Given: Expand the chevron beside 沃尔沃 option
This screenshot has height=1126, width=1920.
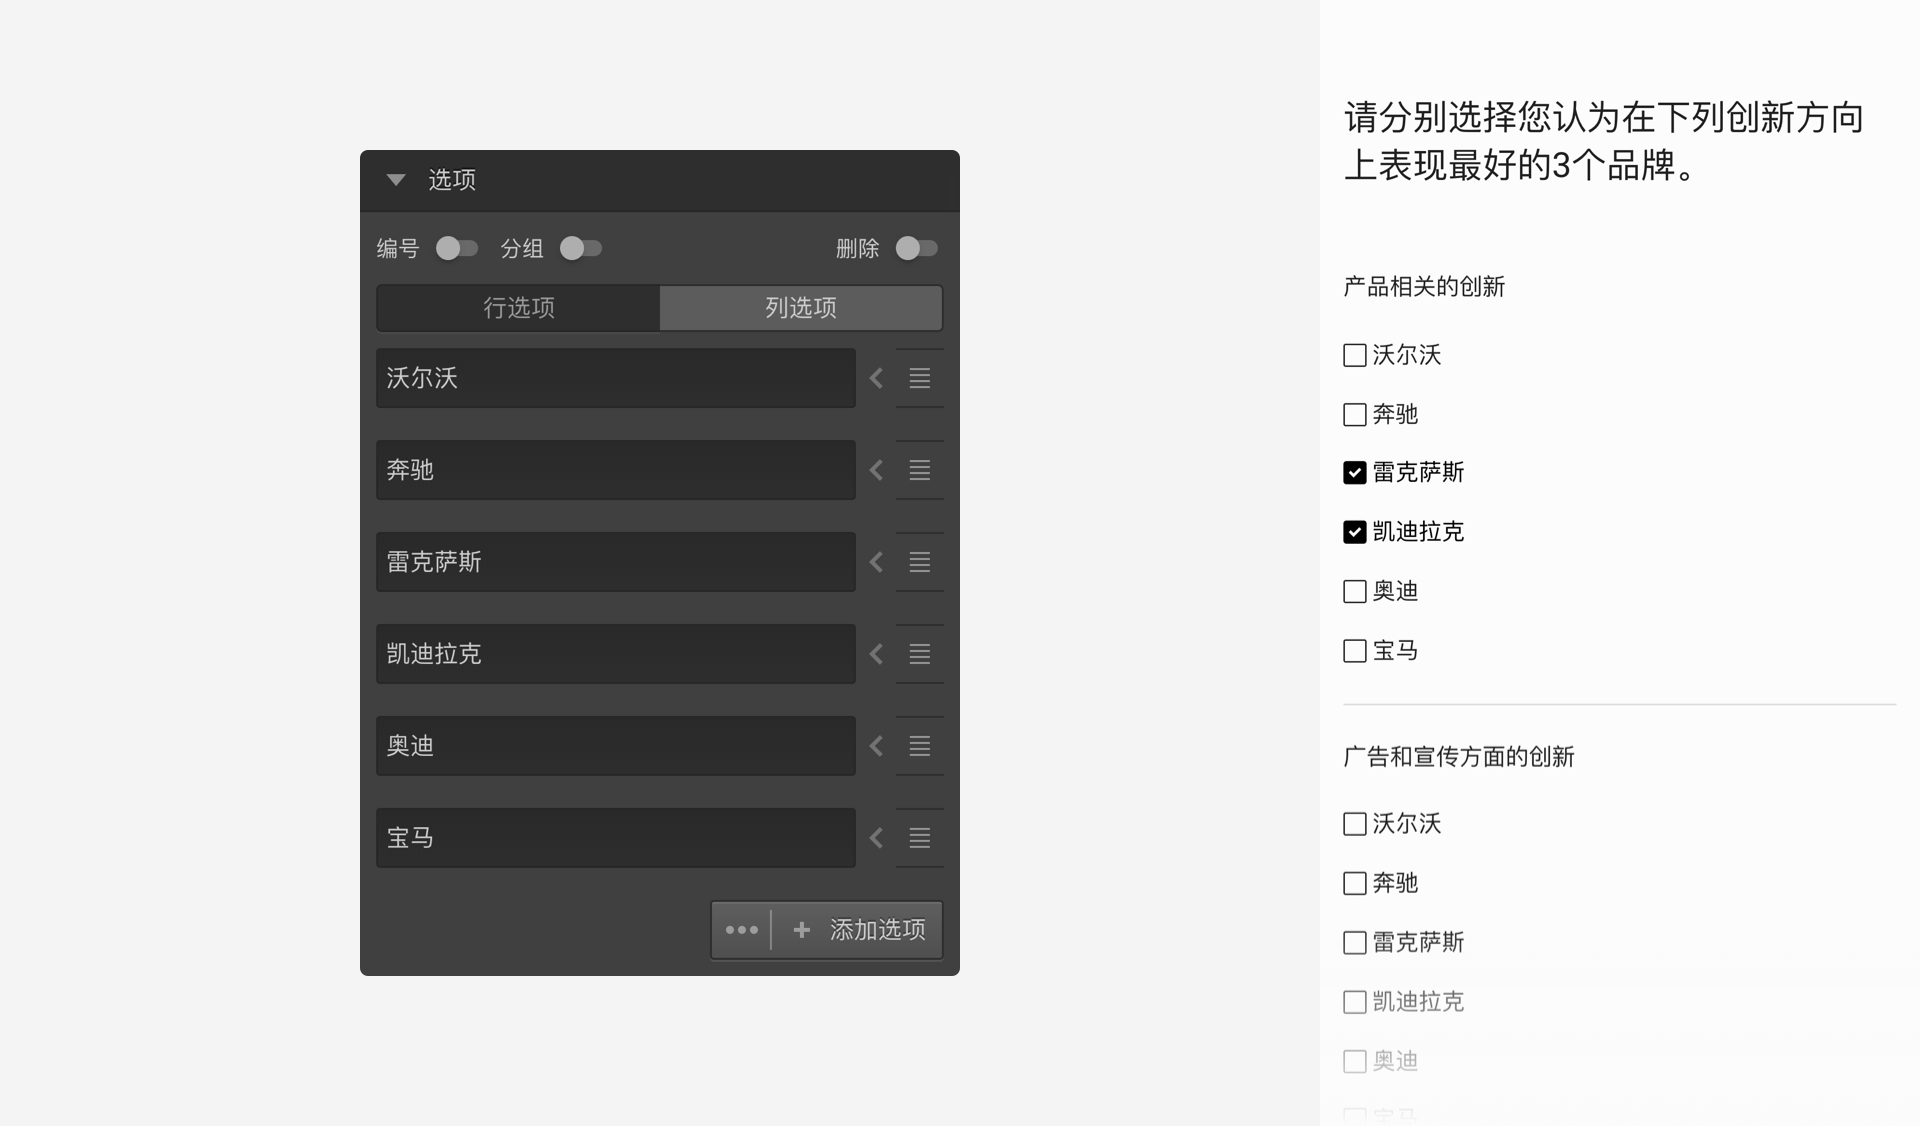Looking at the screenshot, I should (876, 378).
